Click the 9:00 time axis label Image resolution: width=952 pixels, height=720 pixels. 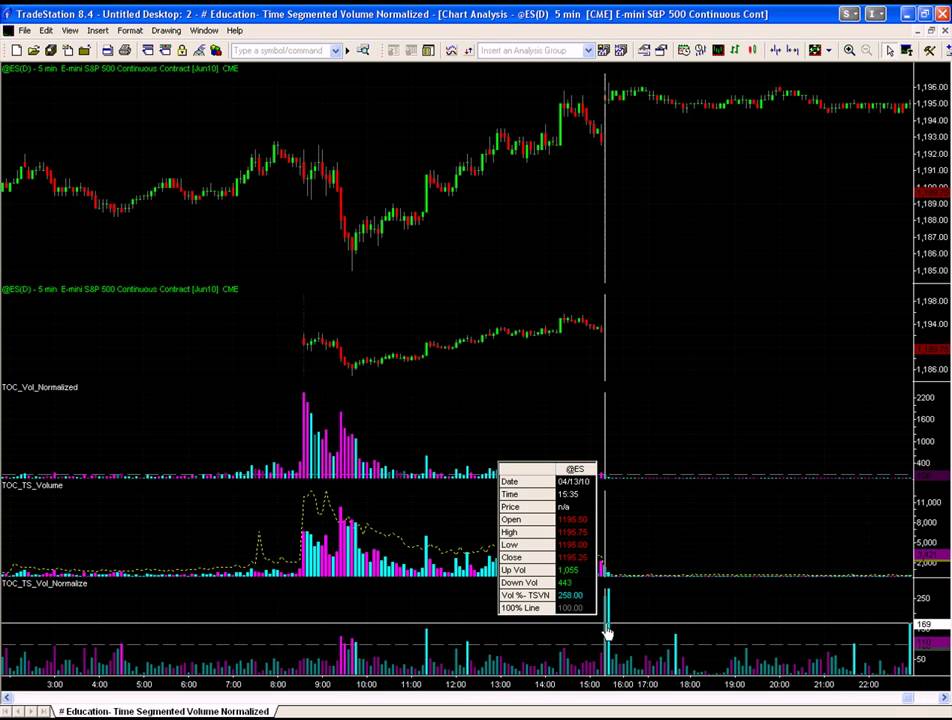click(322, 684)
